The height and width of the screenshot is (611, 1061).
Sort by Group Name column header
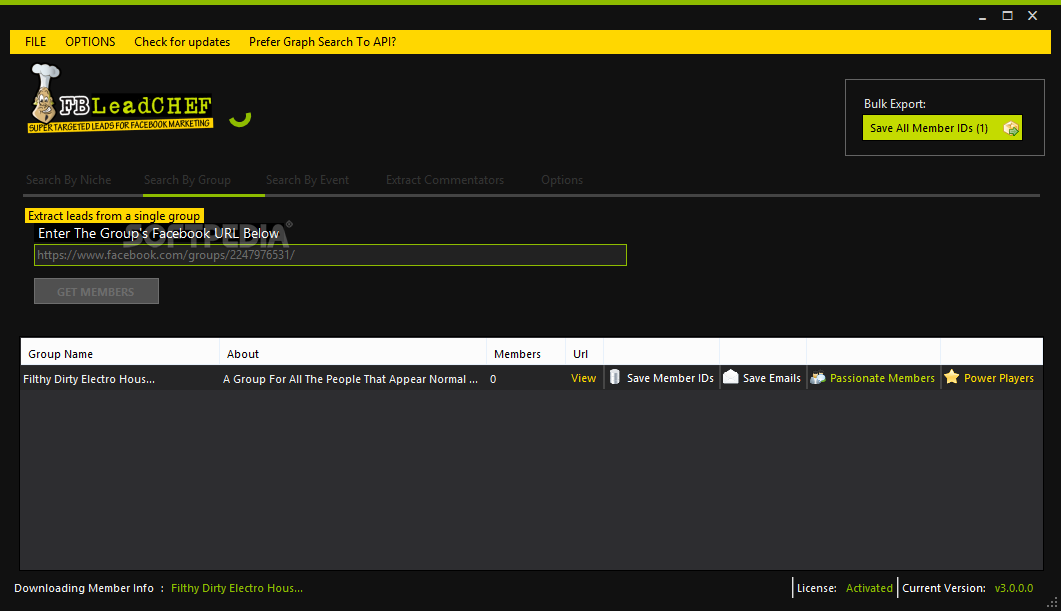coord(120,354)
